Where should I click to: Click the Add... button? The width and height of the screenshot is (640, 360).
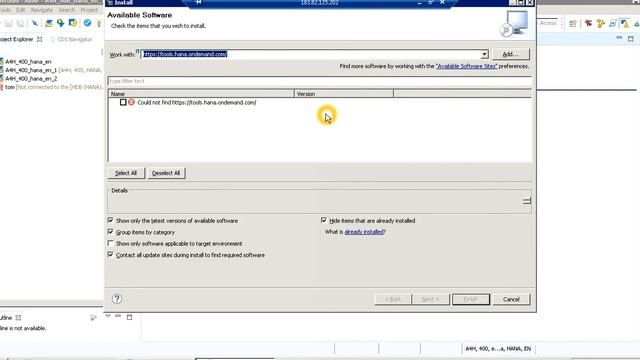tap(510, 54)
